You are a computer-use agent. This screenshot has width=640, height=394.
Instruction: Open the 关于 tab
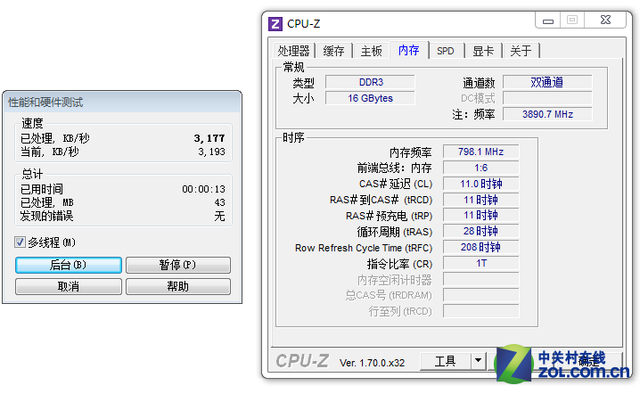[520, 51]
